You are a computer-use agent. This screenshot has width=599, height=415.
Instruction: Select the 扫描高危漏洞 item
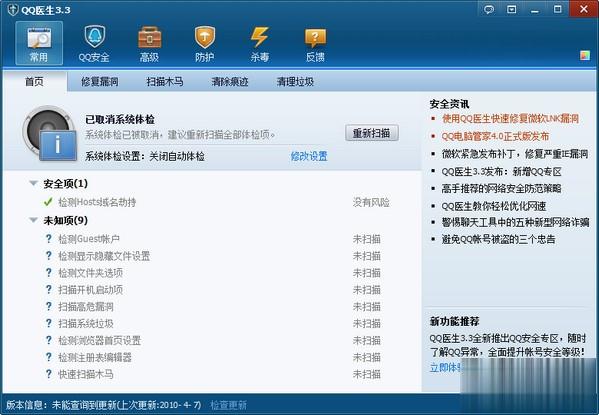coord(86,306)
